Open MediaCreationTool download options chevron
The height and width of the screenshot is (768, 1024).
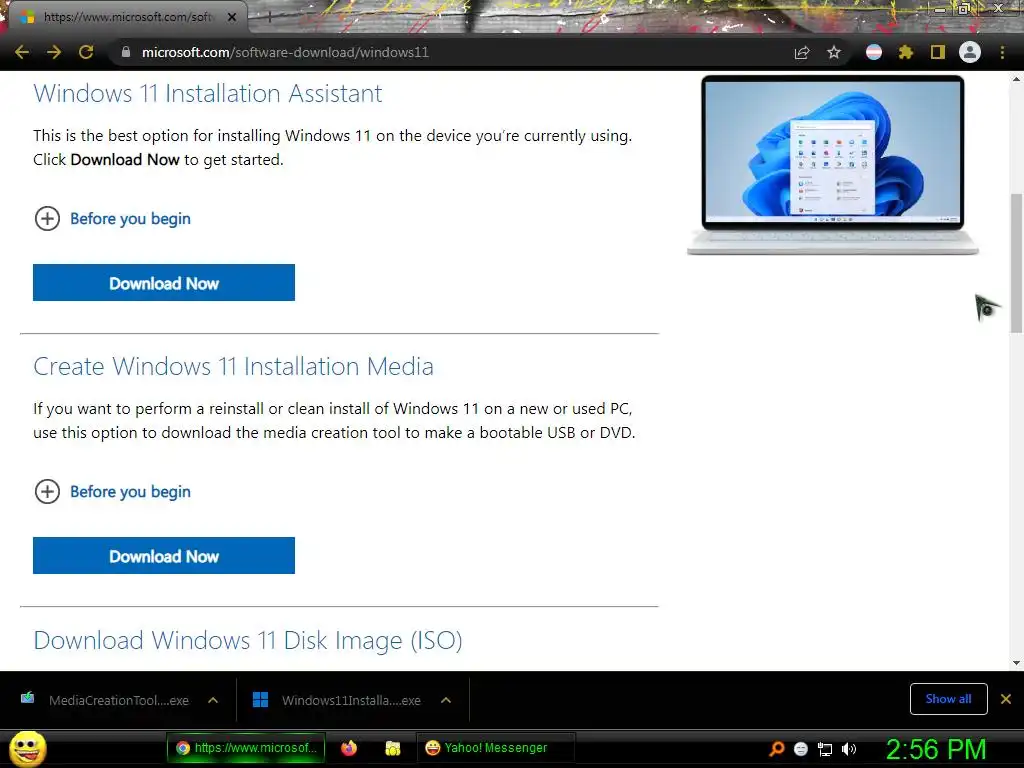pos(213,700)
